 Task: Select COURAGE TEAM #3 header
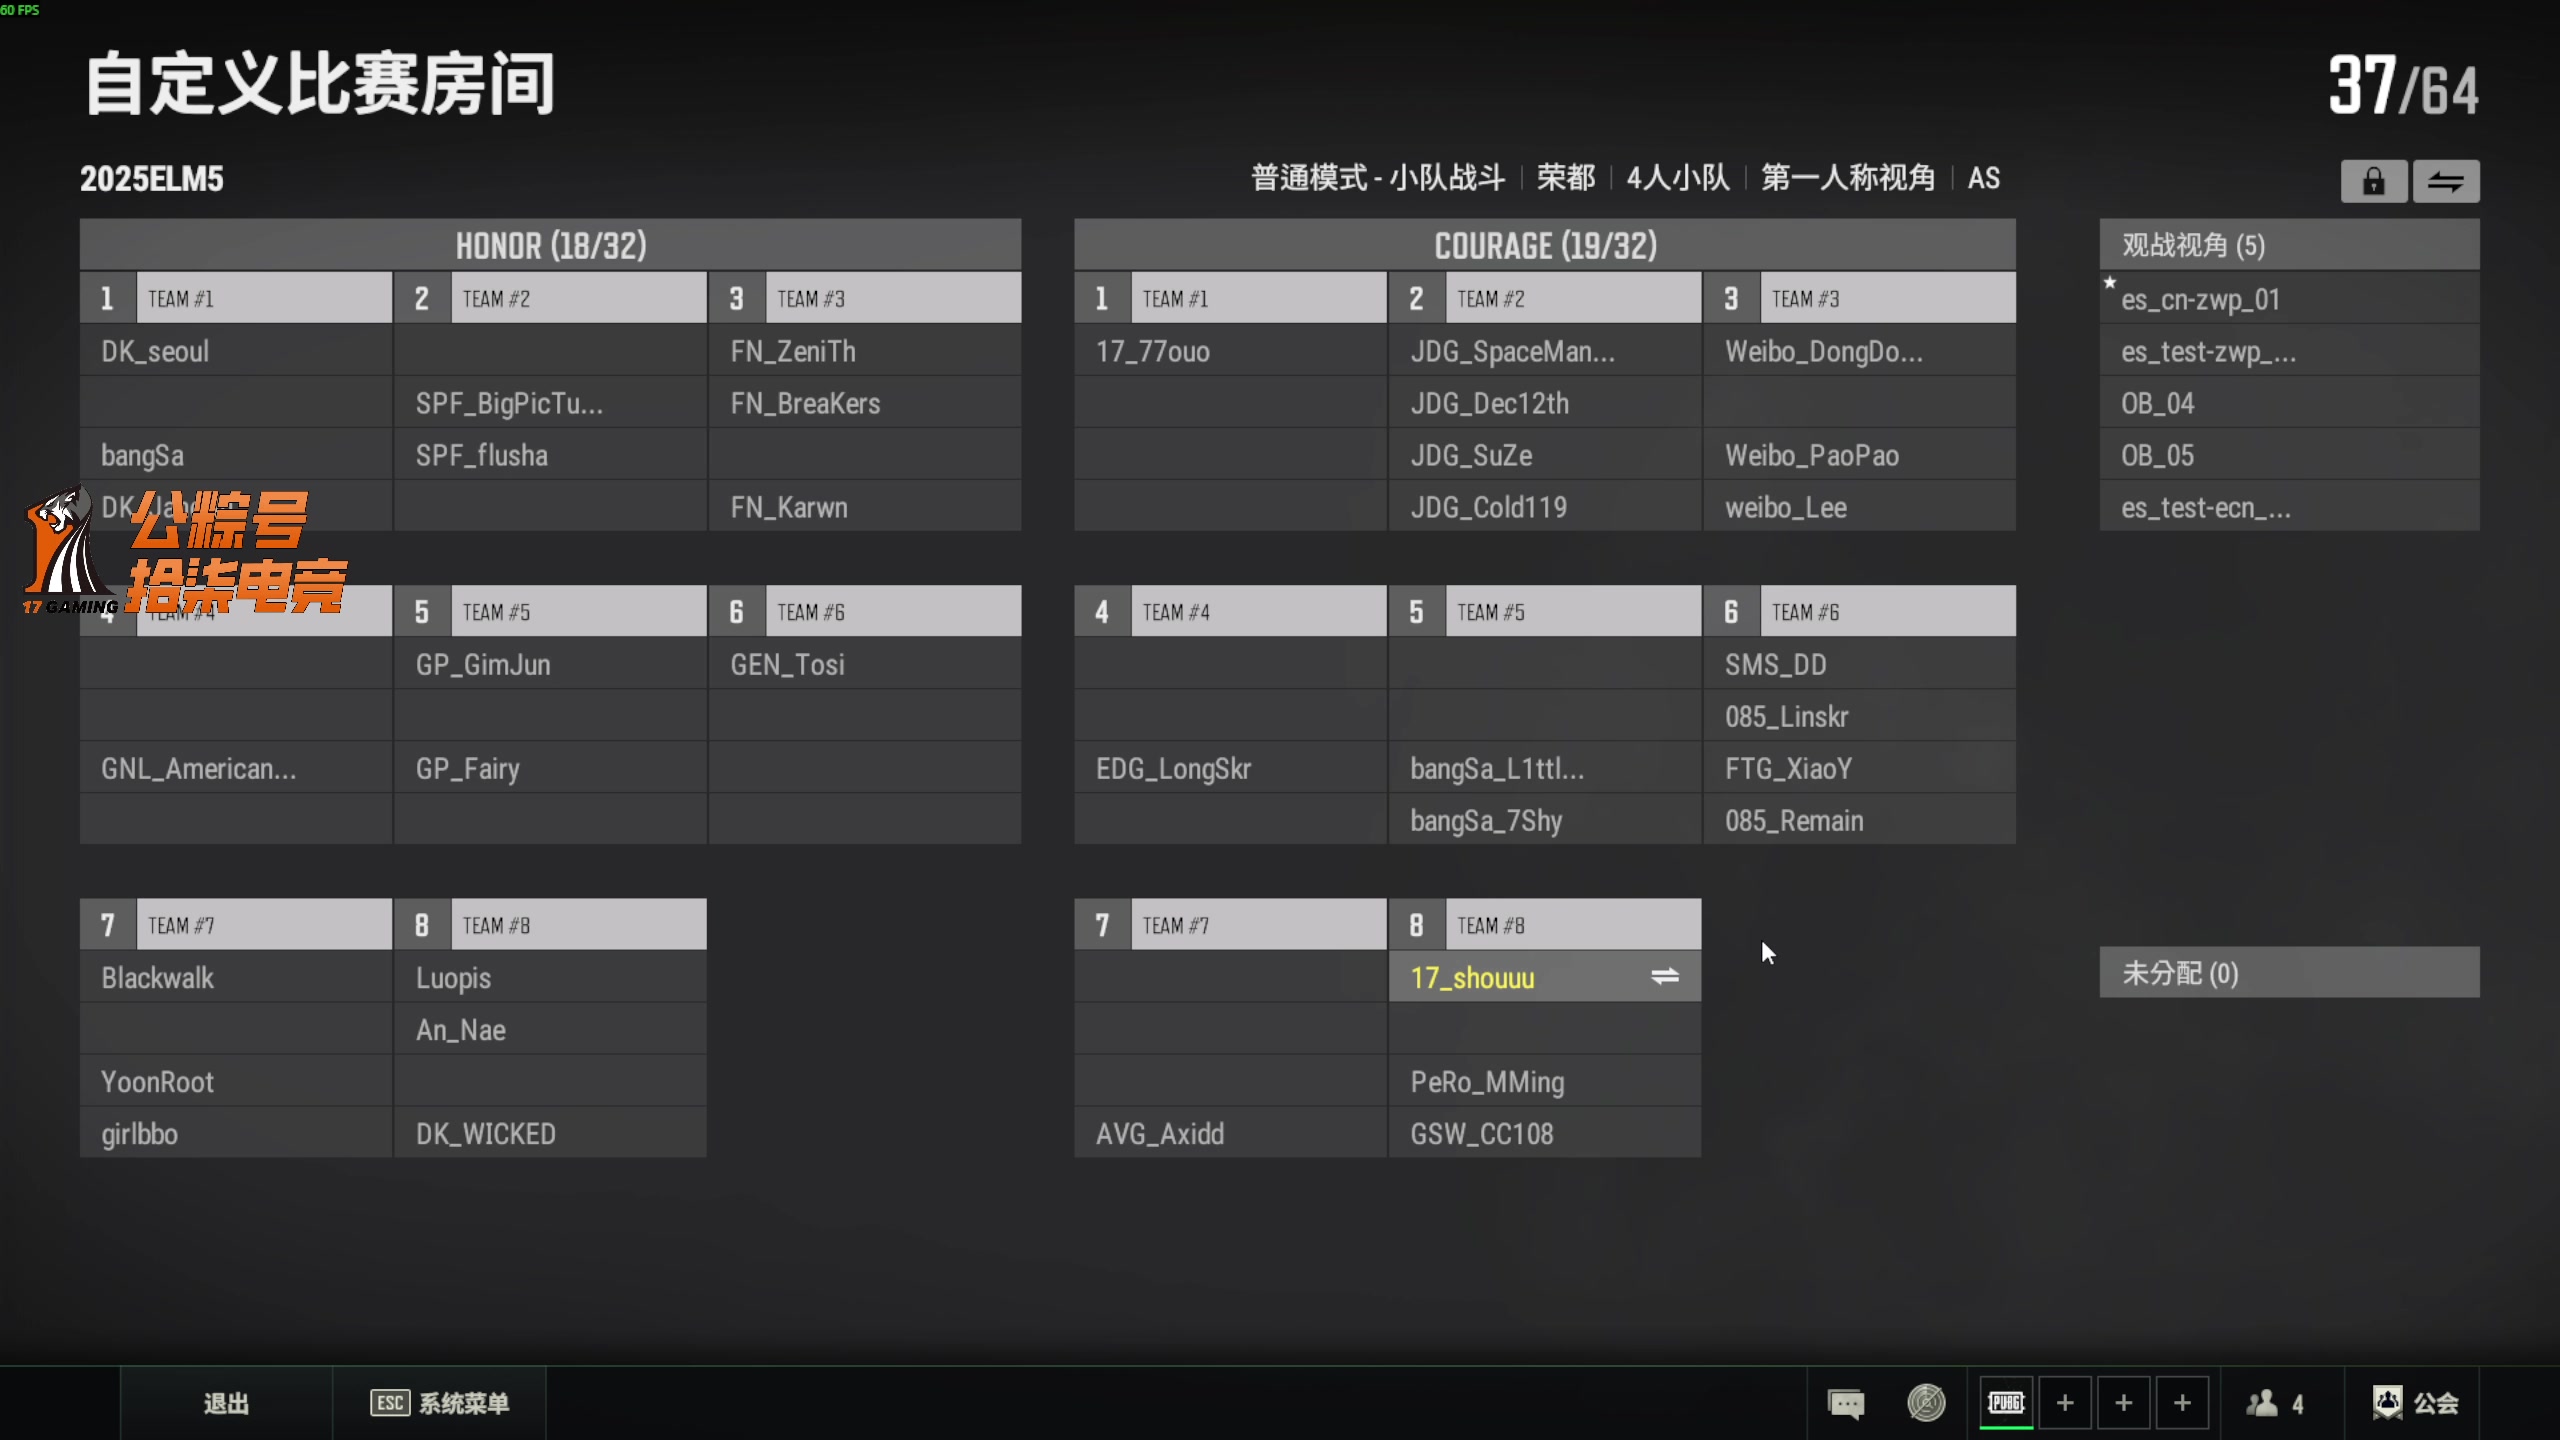click(x=1860, y=298)
